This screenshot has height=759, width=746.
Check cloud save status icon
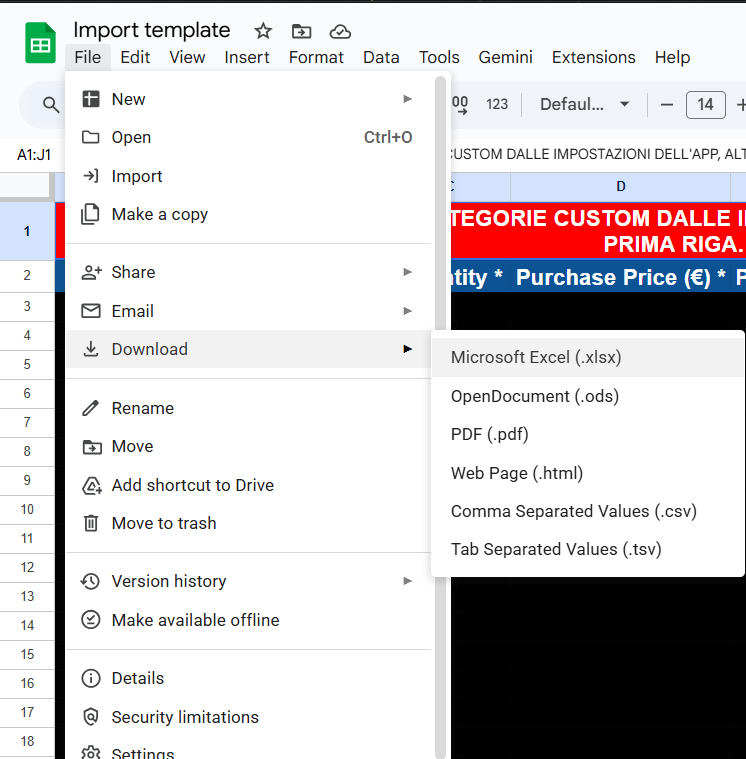pos(340,31)
